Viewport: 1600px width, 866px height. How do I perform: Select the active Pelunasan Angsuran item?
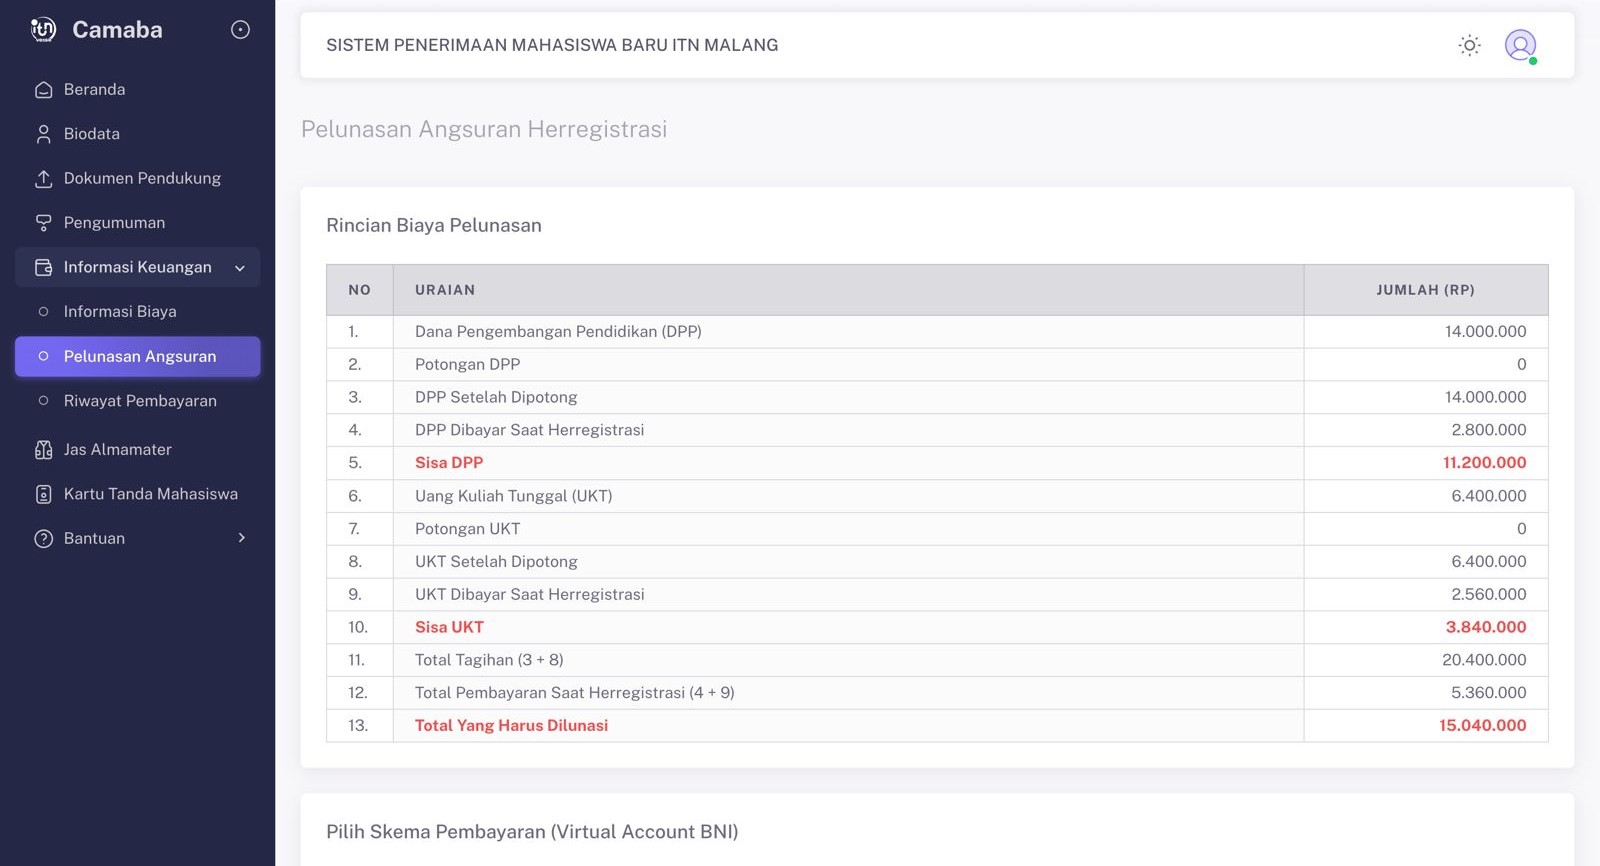[x=137, y=357]
